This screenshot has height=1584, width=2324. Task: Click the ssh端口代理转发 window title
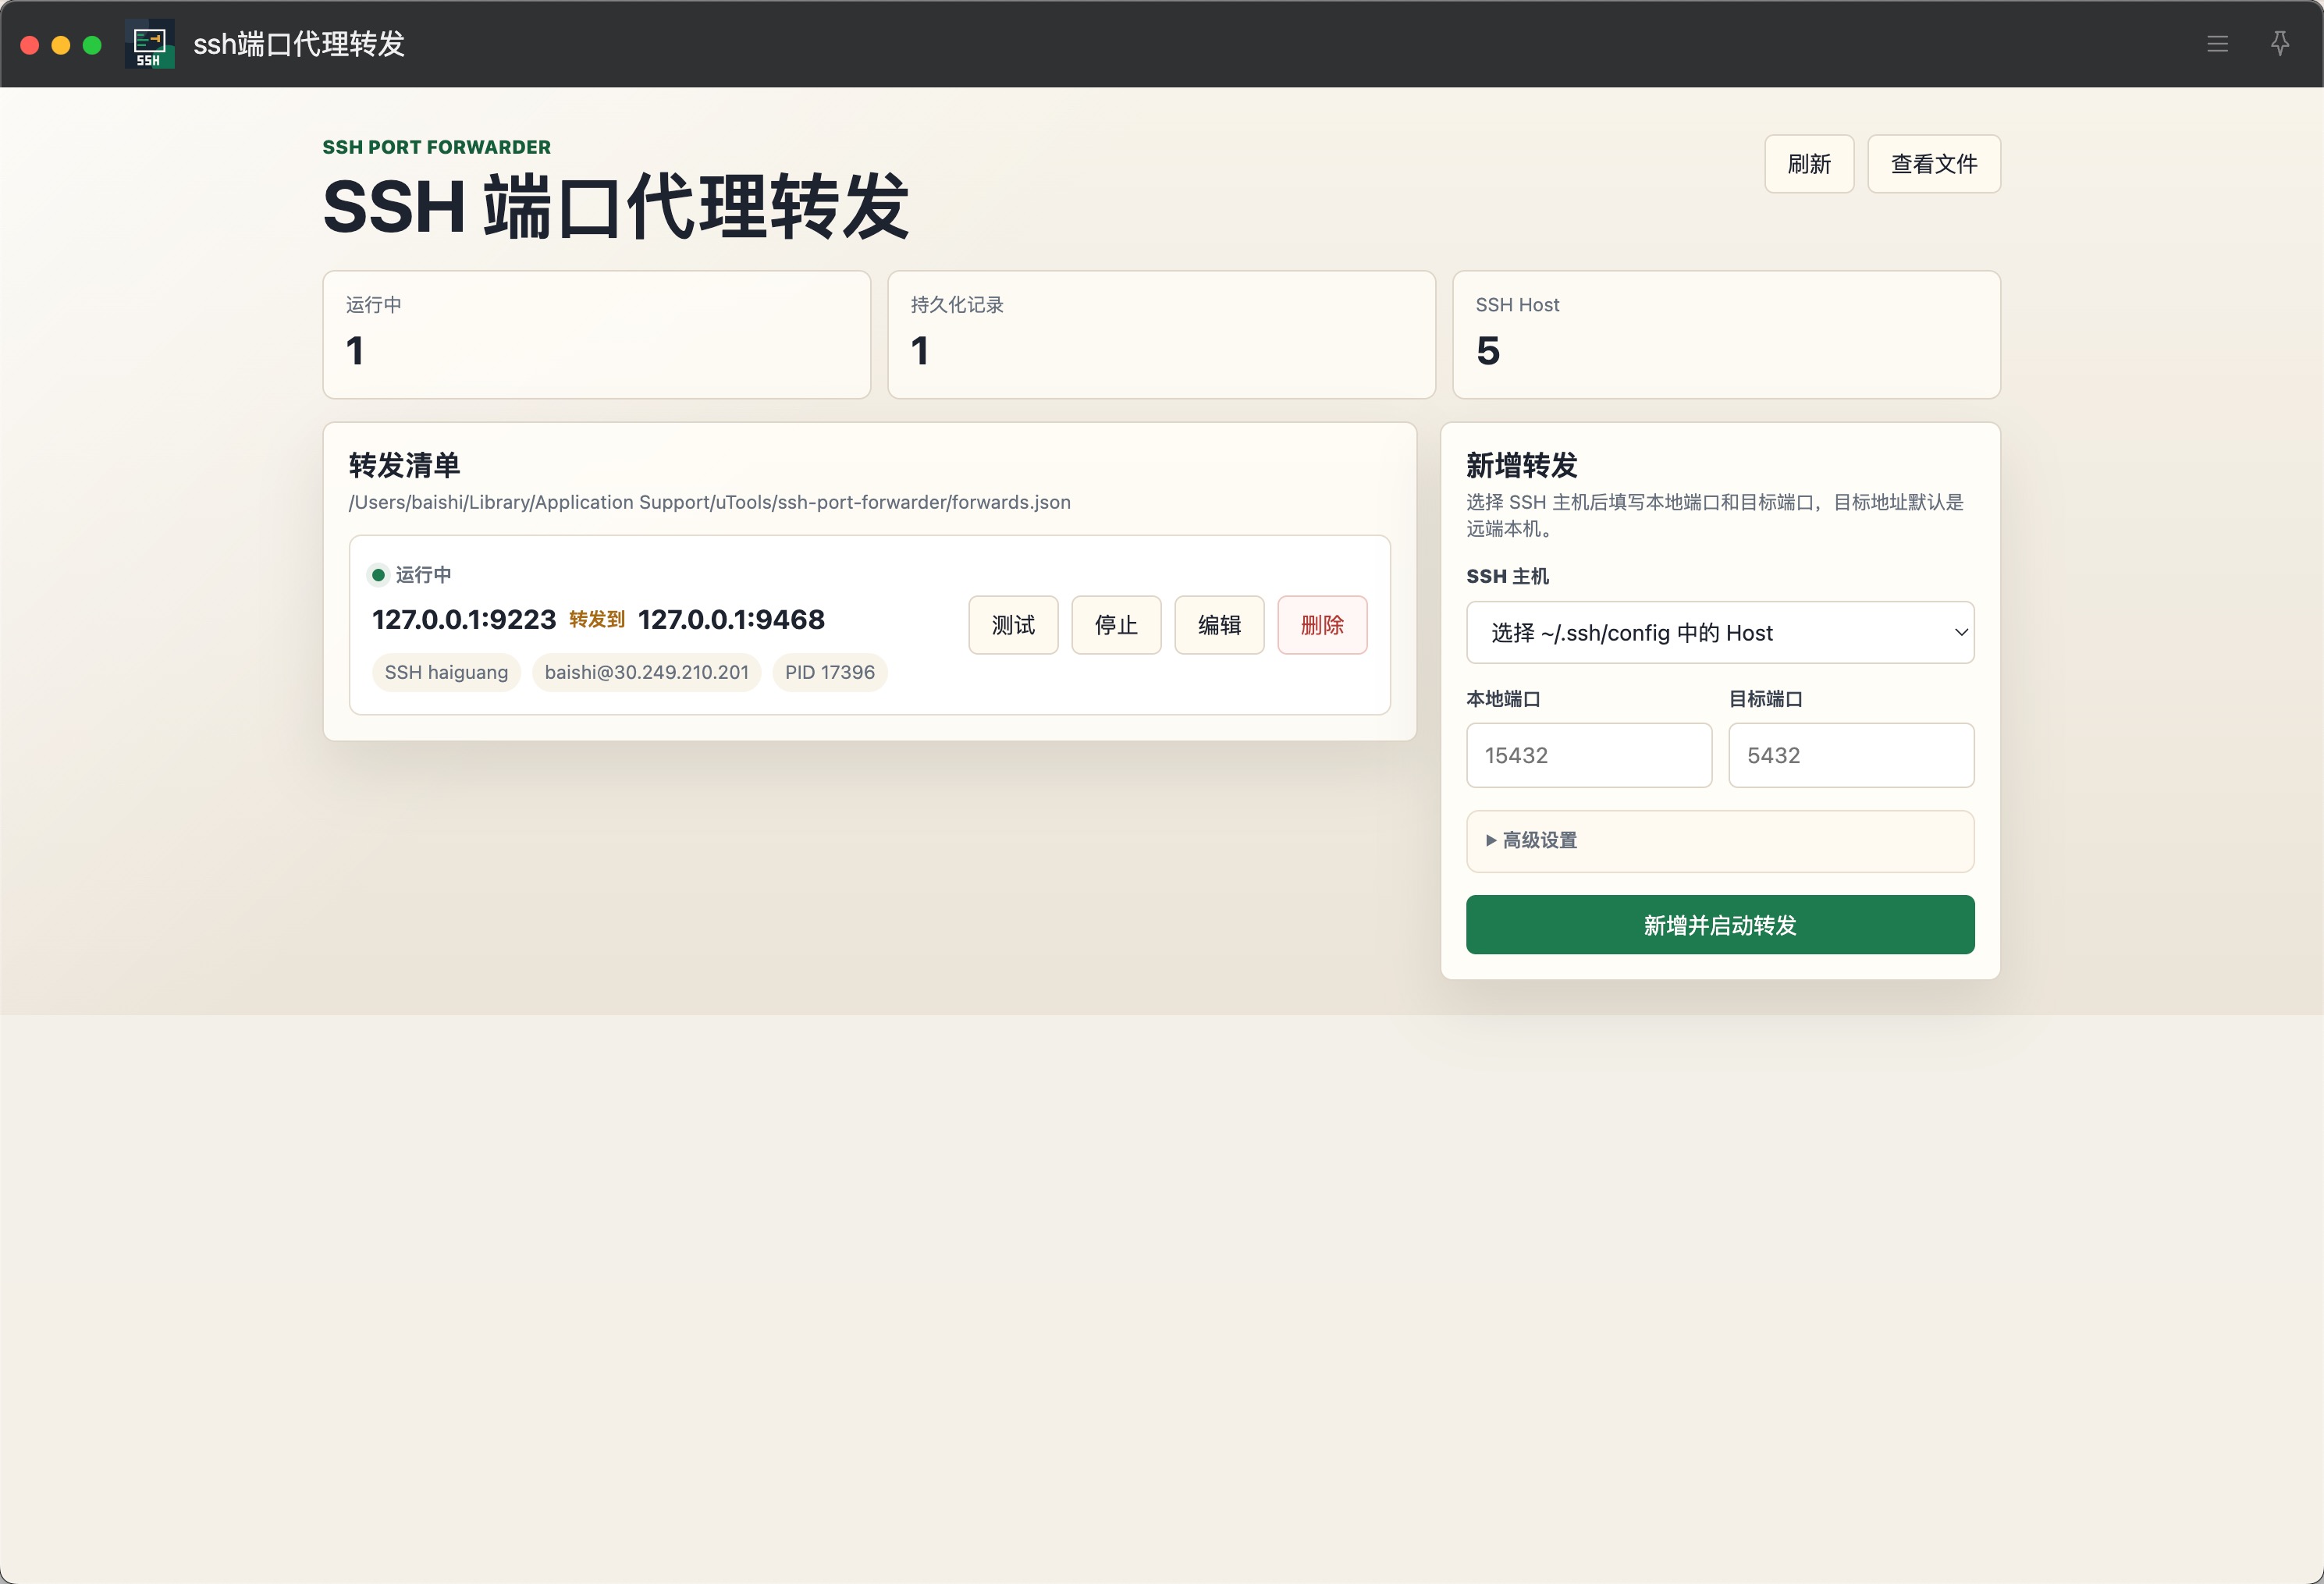299,44
